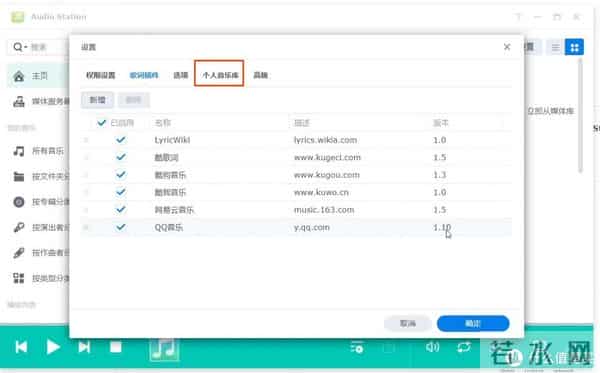
Task: Select the www.kugeci.com description cell
Action: [x=327, y=157]
